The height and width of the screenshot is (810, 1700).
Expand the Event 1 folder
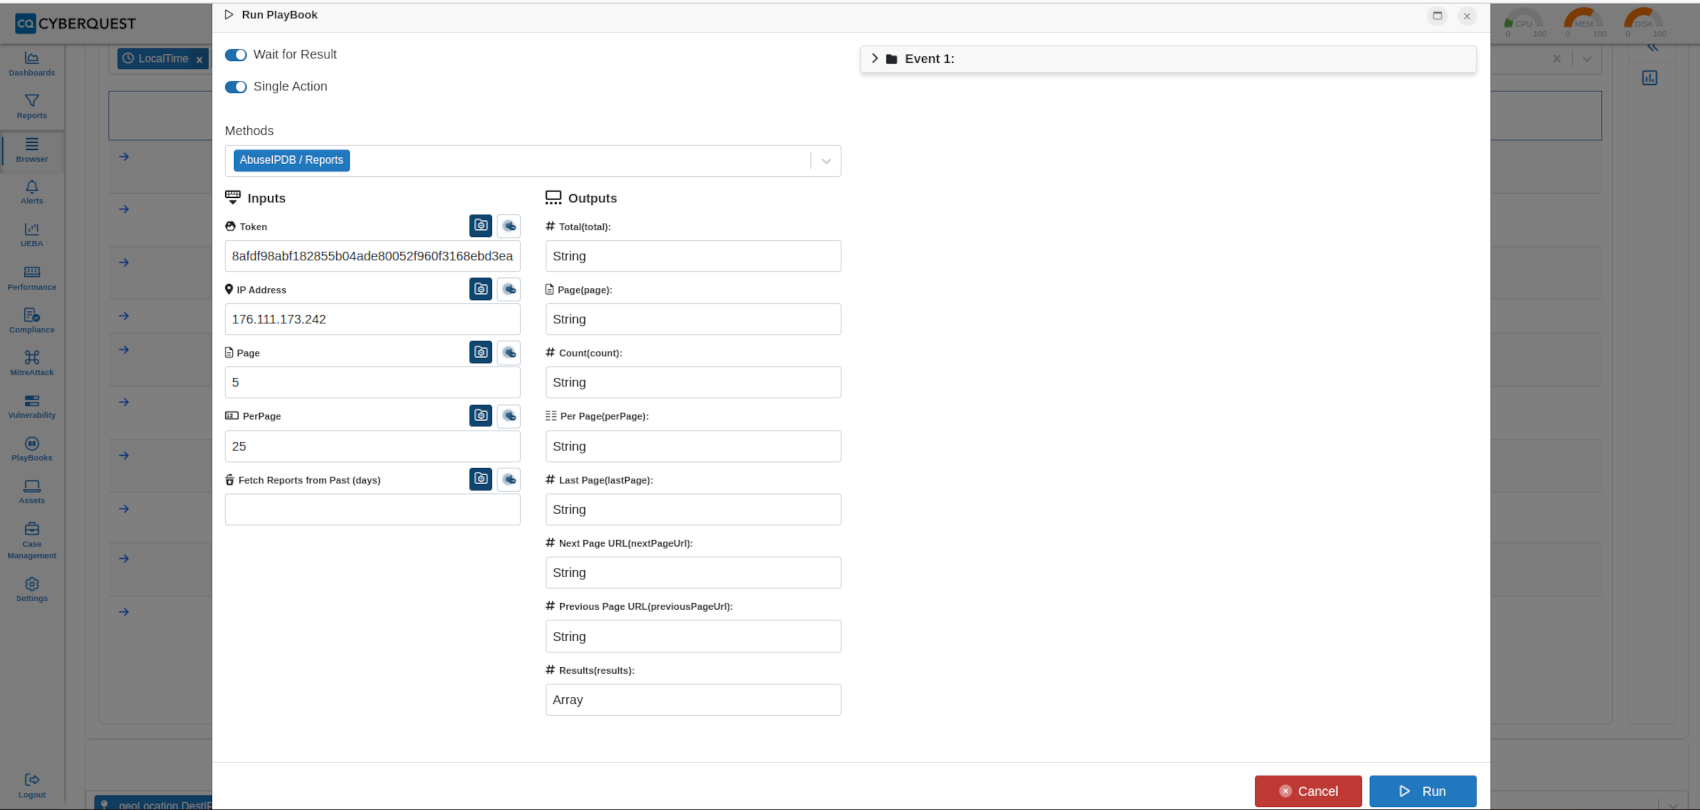pyautogui.click(x=875, y=59)
